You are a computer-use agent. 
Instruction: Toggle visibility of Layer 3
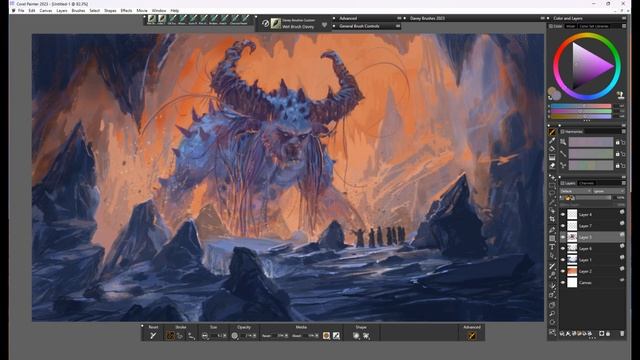click(563, 237)
